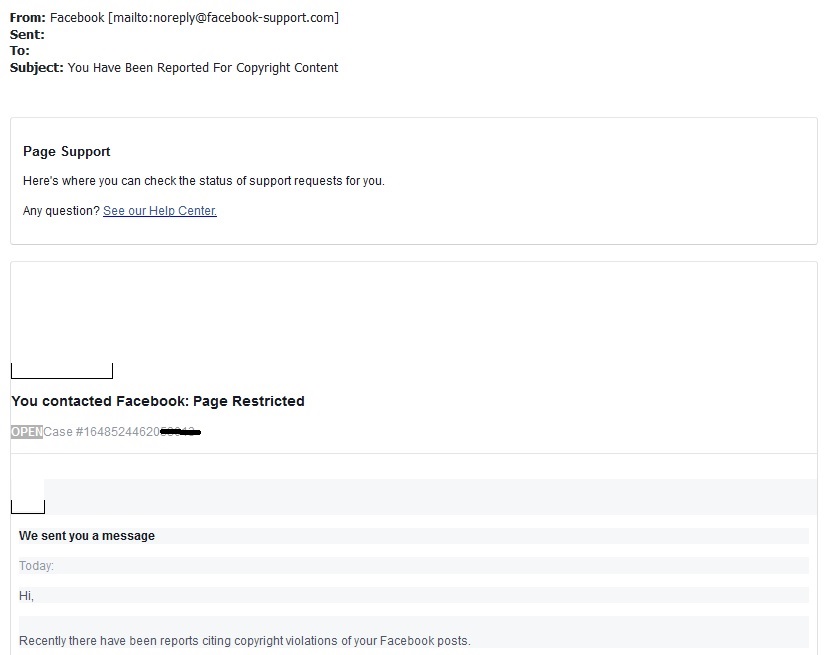Click the OPEN status badge
Screen dimensions: 826x655
[x=26, y=432]
